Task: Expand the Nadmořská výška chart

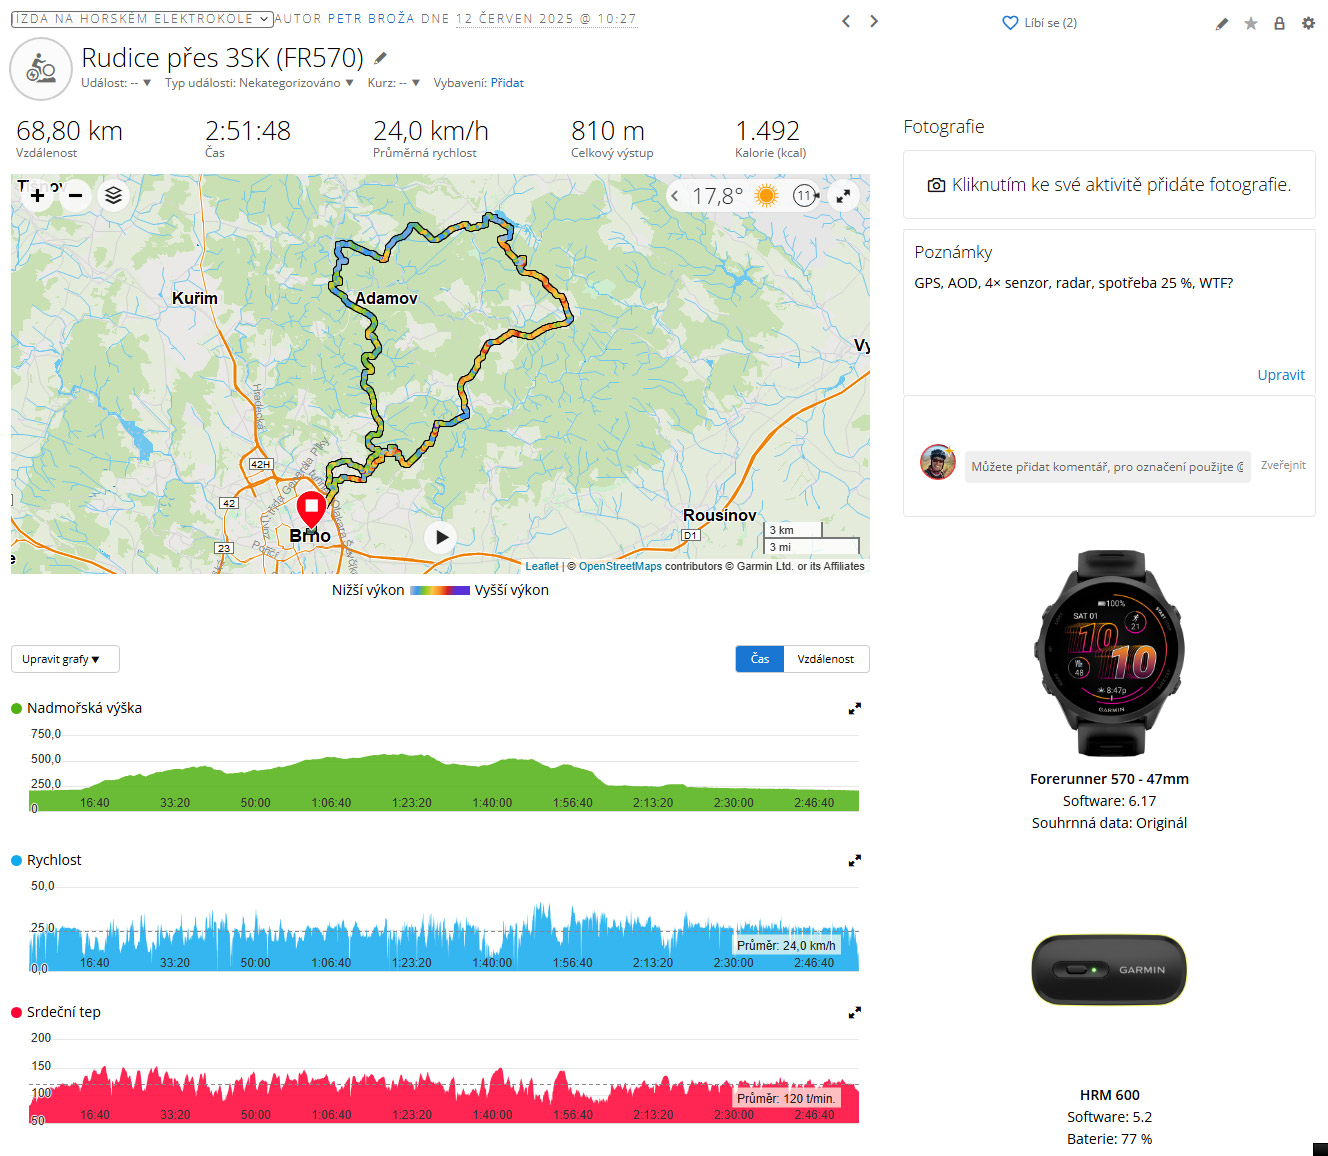Action: (855, 708)
